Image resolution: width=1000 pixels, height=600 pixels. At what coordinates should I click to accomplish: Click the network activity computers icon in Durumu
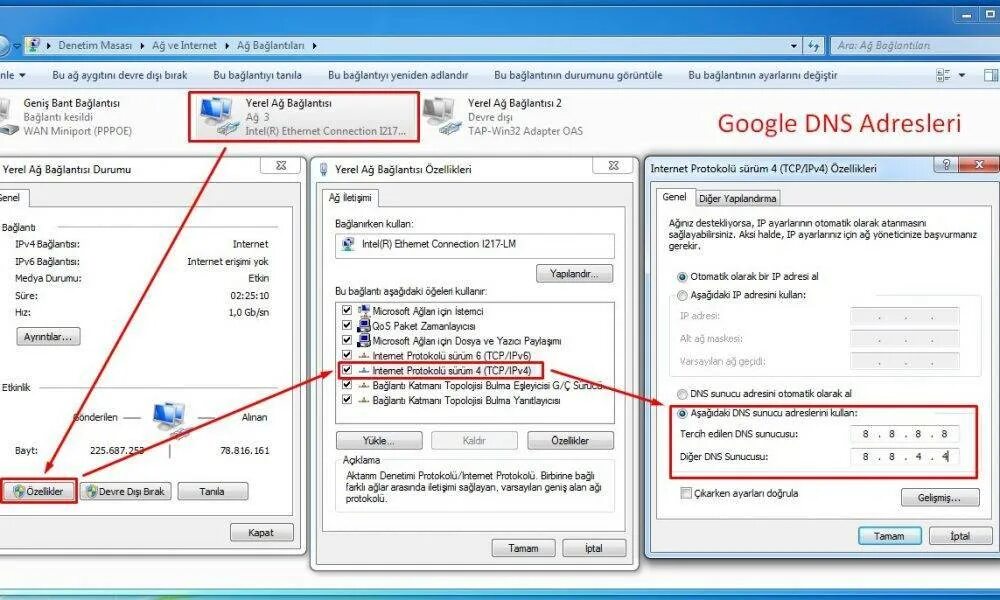pyautogui.click(x=170, y=419)
